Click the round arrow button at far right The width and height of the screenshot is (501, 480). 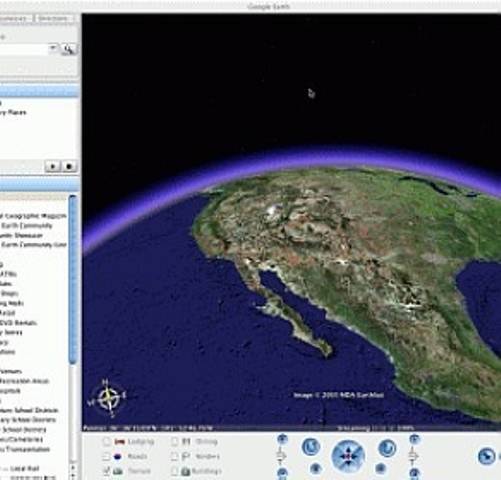[x=486, y=456]
